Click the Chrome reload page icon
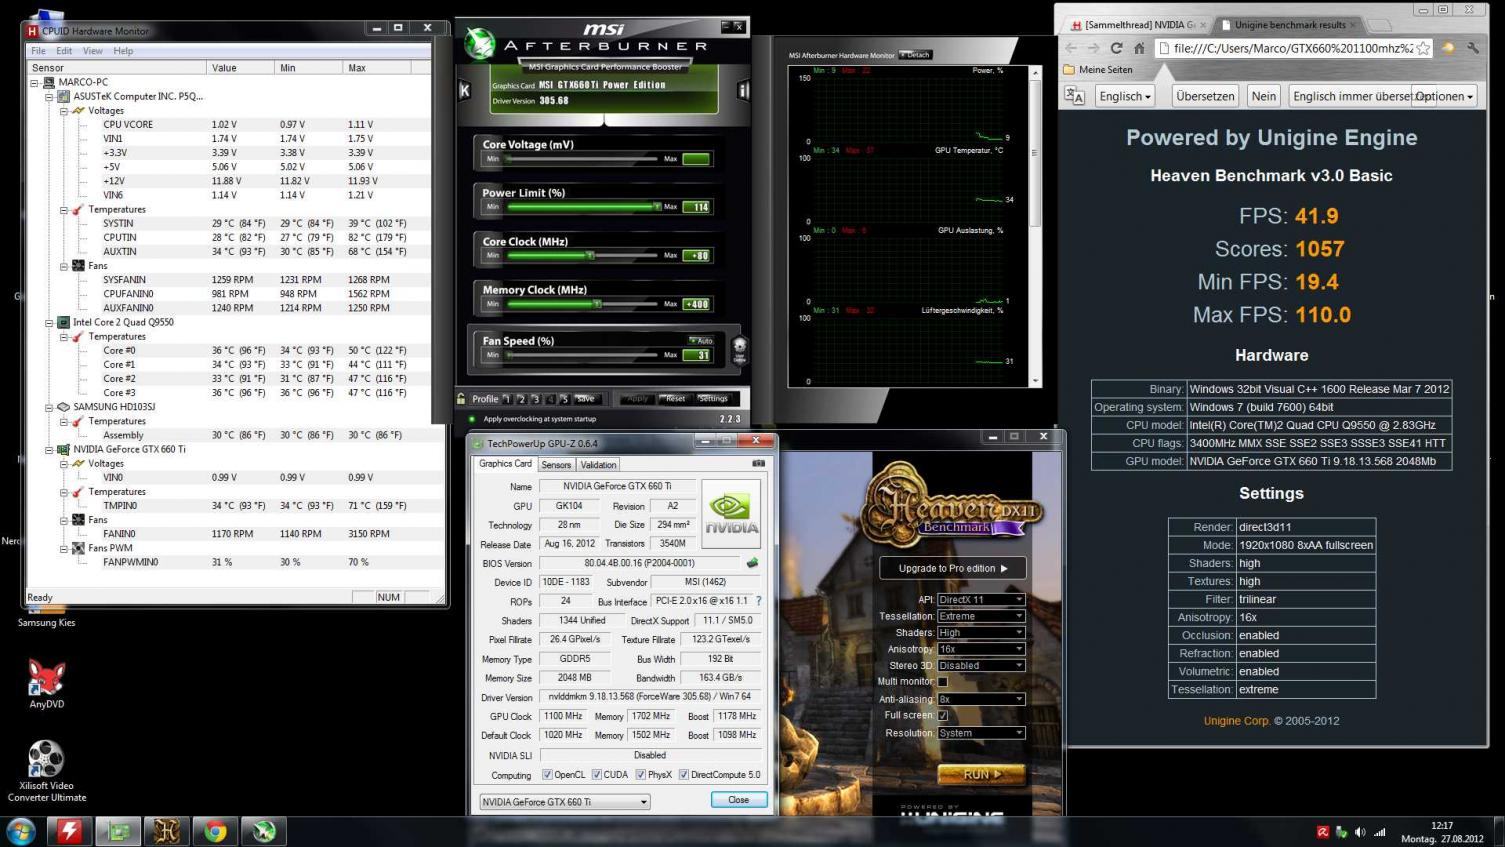This screenshot has width=1505, height=847. (1116, 48)
